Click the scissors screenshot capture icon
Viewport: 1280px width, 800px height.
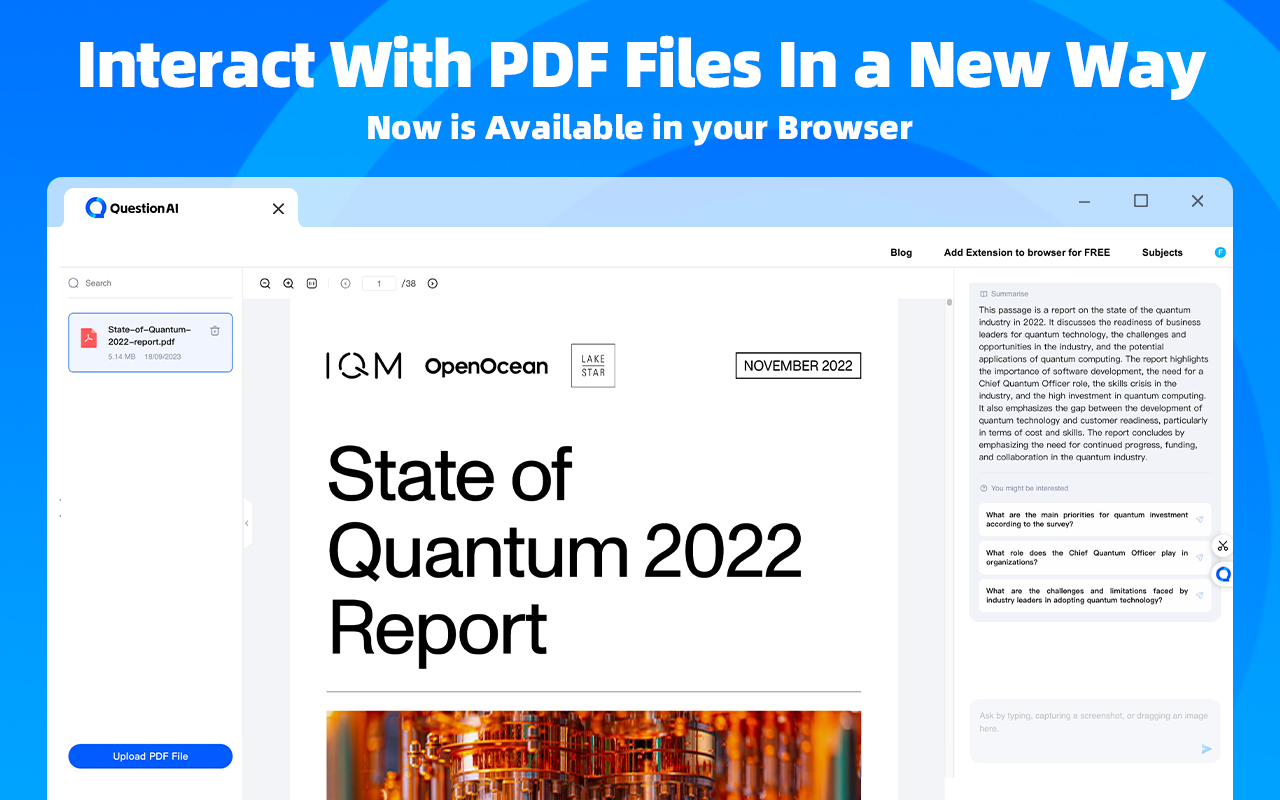[x=1222, y=546]
